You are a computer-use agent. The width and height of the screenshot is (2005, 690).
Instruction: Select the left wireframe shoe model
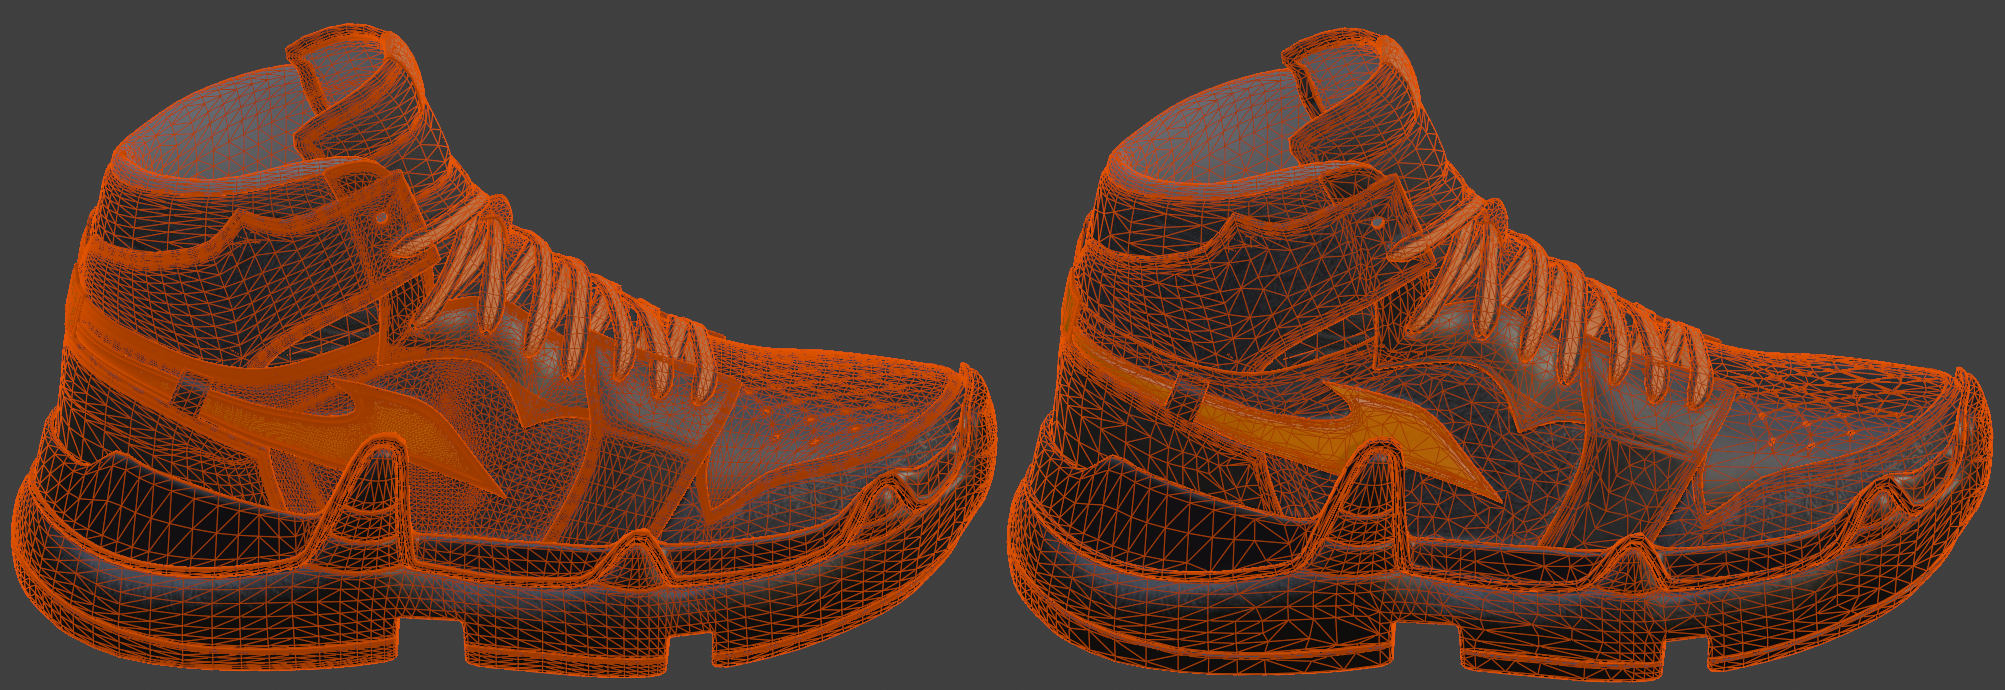(x=505, y=350)
